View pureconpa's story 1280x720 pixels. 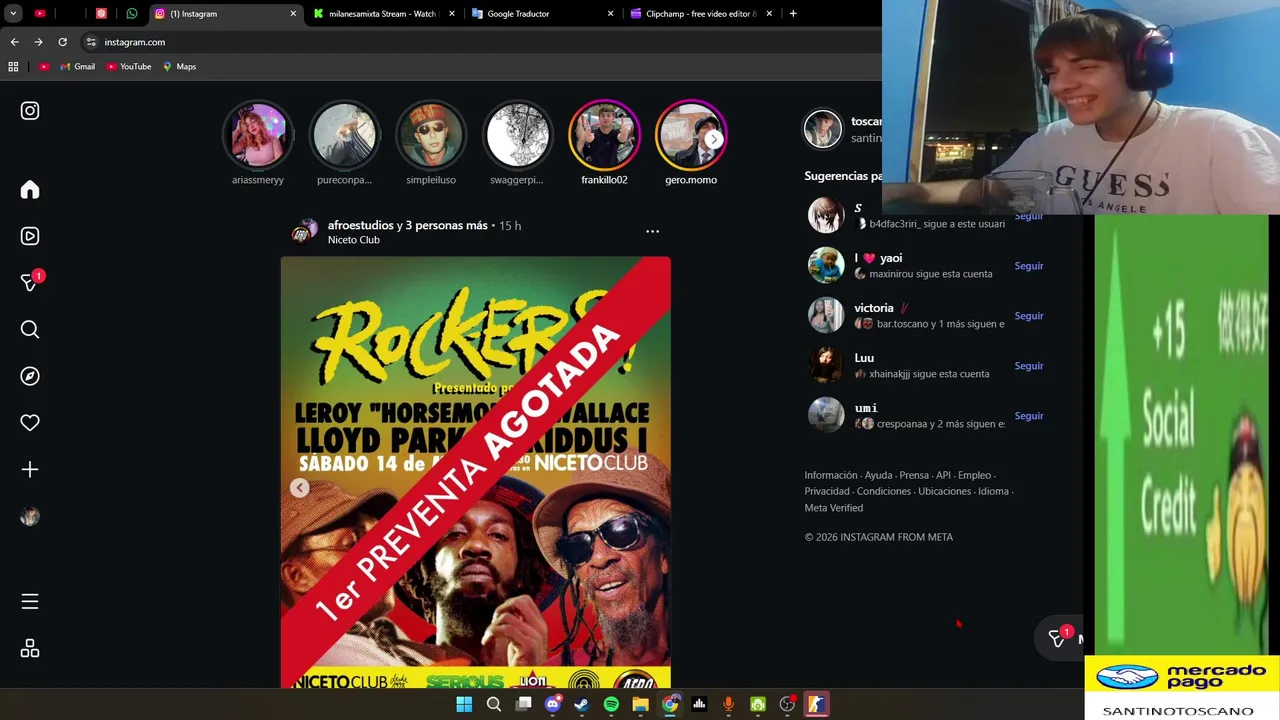point(344,135)
